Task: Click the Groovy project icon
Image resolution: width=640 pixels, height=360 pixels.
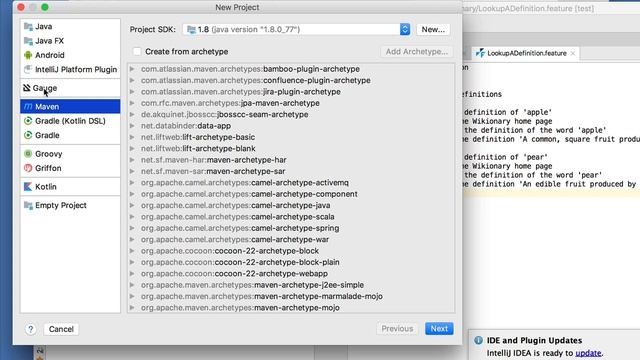Action: (x=28, y=154)
